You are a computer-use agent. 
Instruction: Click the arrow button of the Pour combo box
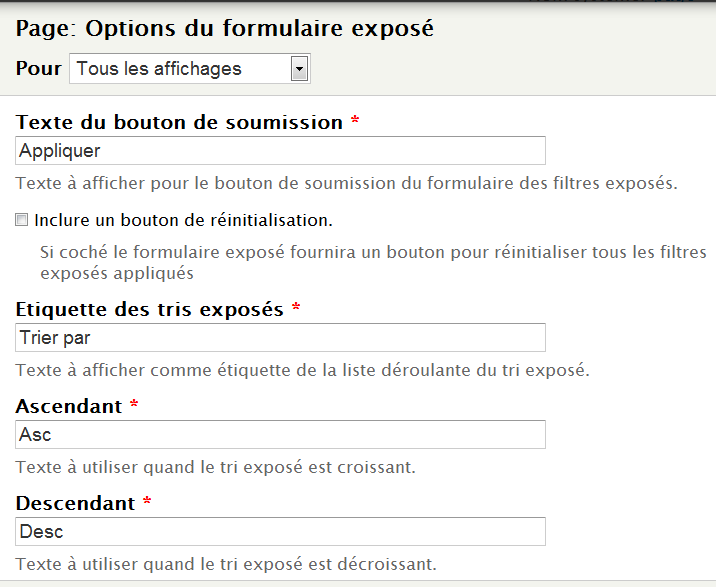(298, 69)
